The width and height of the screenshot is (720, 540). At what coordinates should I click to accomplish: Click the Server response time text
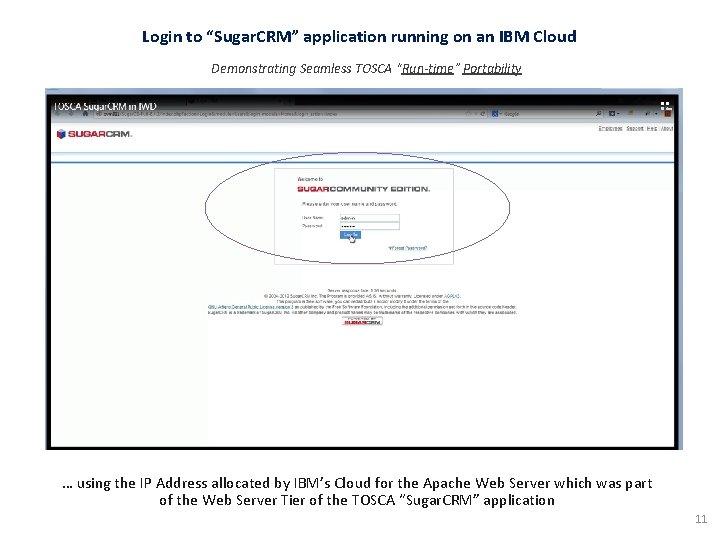[x=362, y=291]
